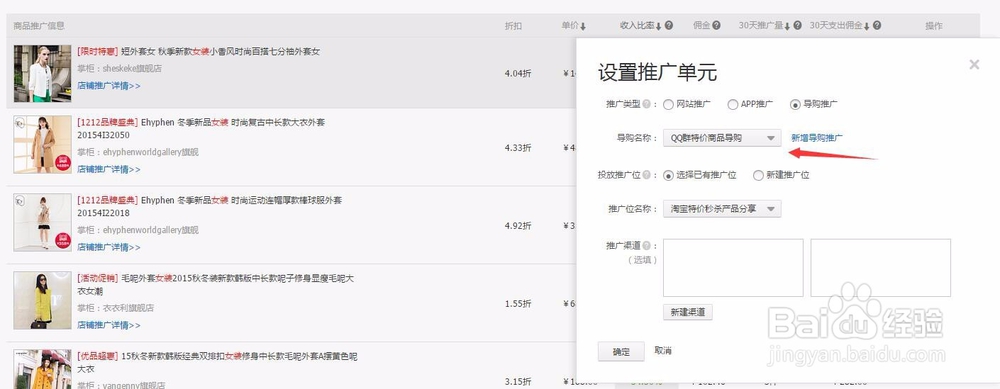Open the help icon beside 推广类型 label

[x=646, y=104]
